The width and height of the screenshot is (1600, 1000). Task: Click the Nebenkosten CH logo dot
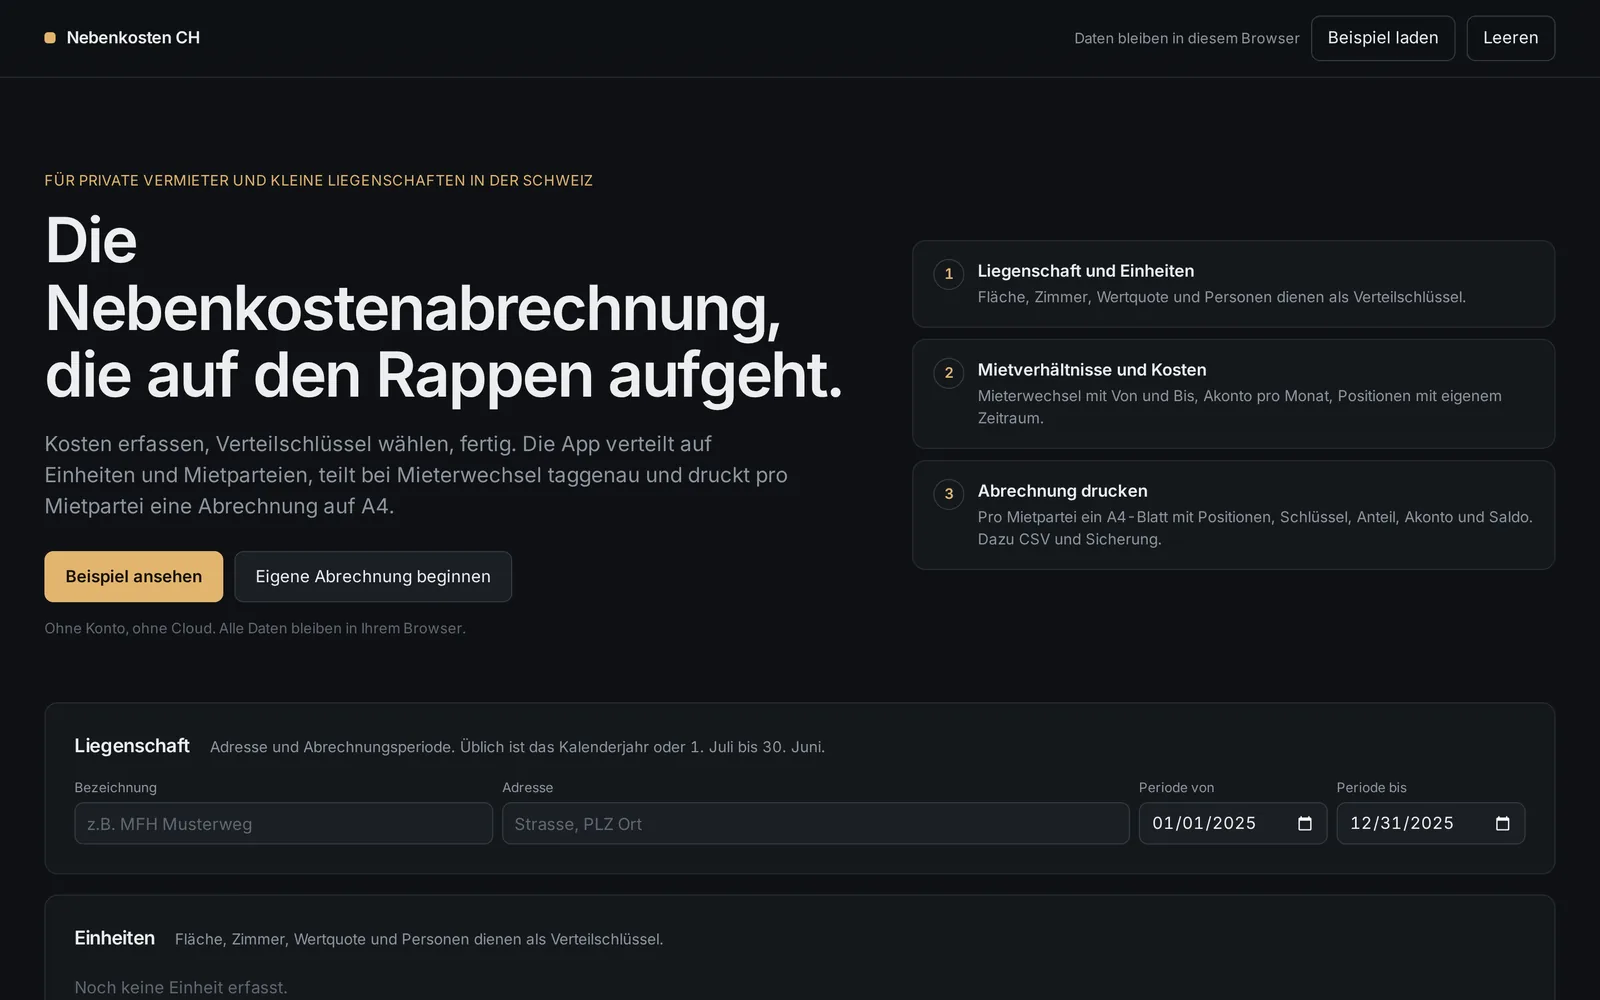coord(50,38)
